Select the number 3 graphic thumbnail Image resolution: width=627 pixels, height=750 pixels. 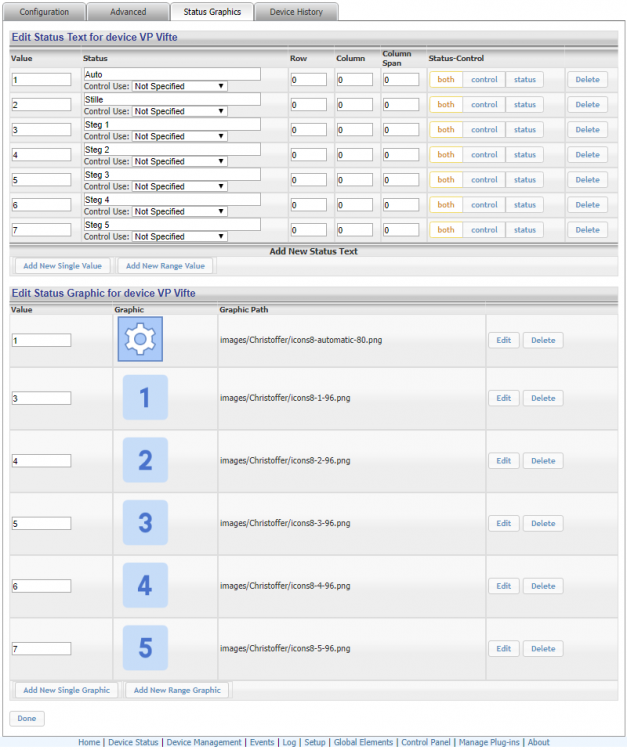145,523
